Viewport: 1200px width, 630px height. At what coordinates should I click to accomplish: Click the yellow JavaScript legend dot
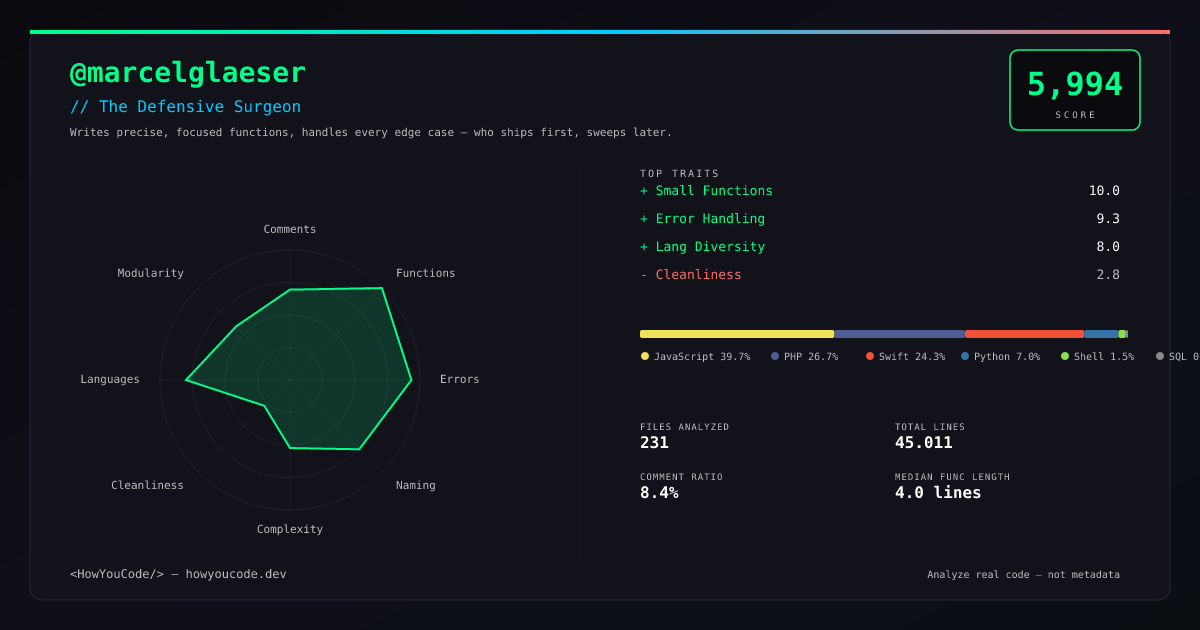[x=643, y=356]
